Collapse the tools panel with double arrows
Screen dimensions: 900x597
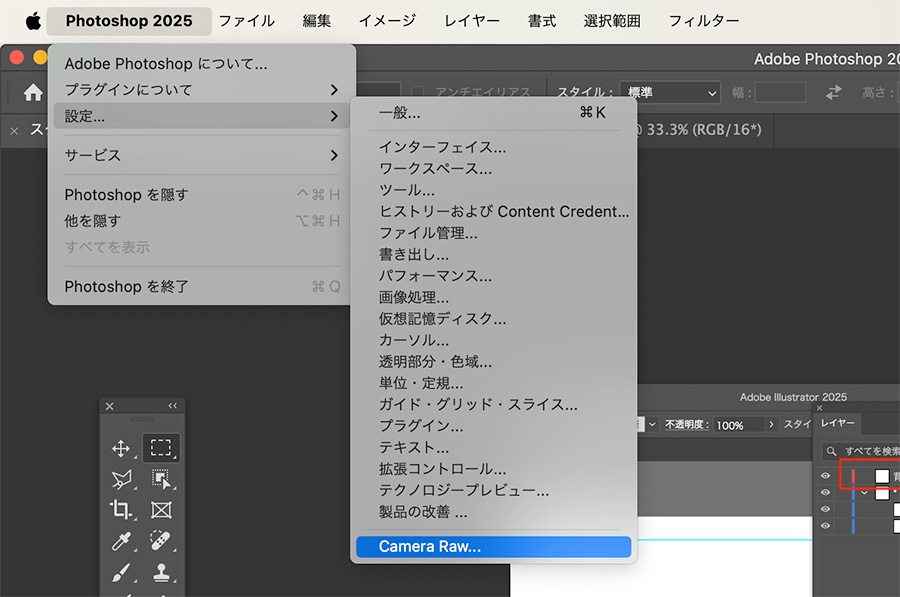(173, 406)
